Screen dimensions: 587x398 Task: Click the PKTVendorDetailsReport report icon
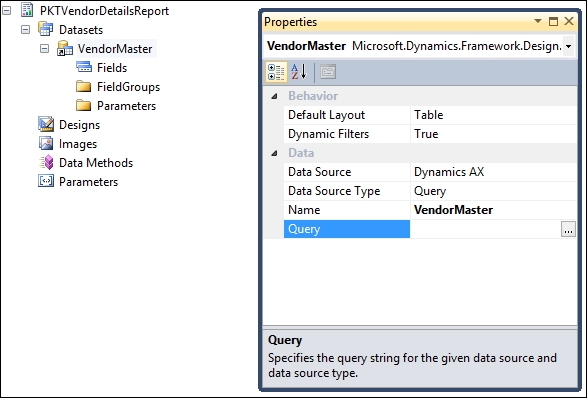click(27, 10)
